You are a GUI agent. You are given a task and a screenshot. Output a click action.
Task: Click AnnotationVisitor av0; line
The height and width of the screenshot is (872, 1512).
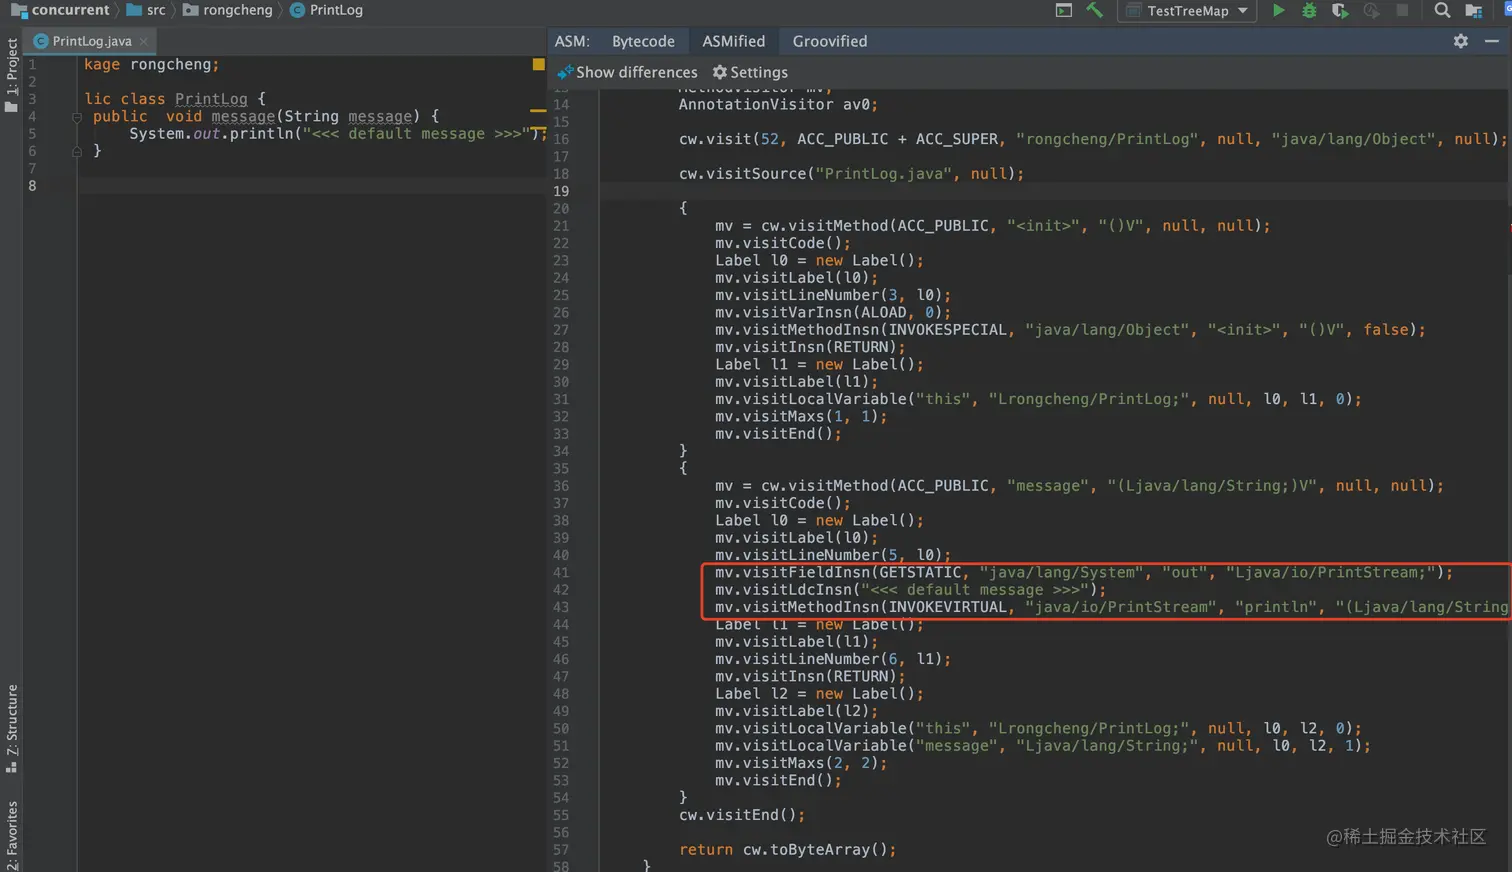[778, 104]
